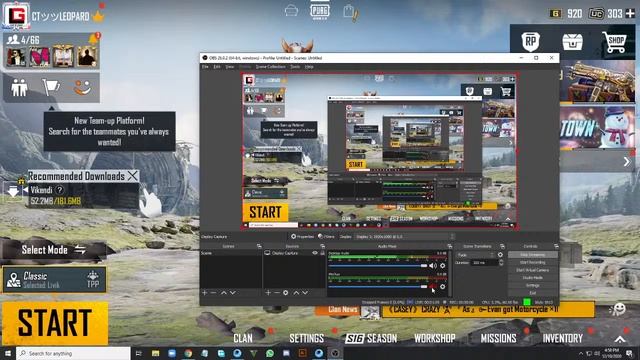Click the Duration spinner arrows
The image size is (640, 360).
tap(501, 262)
